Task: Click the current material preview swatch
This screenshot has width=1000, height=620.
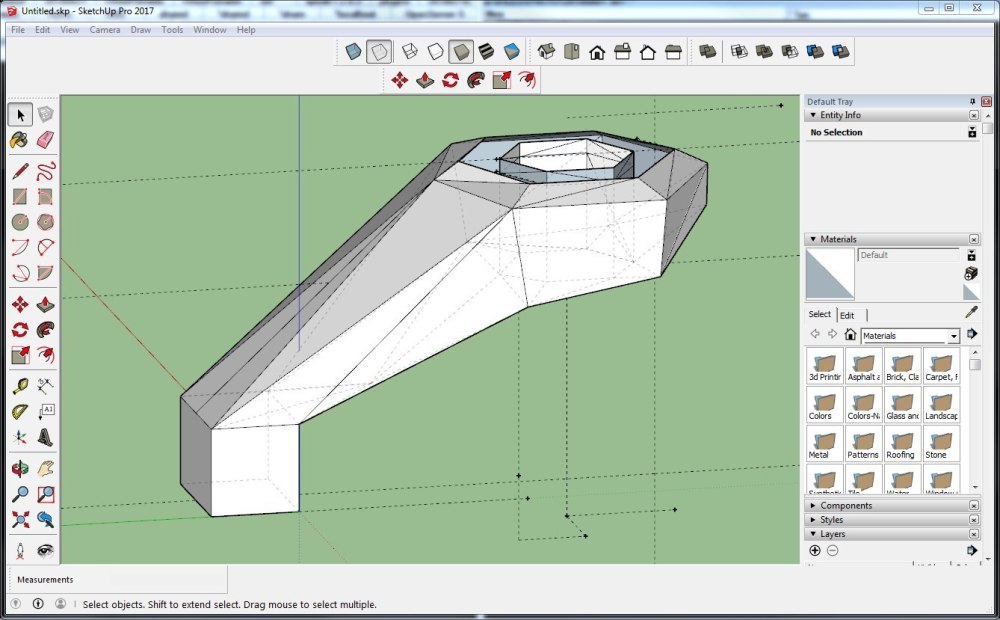Action: point(830,274)
